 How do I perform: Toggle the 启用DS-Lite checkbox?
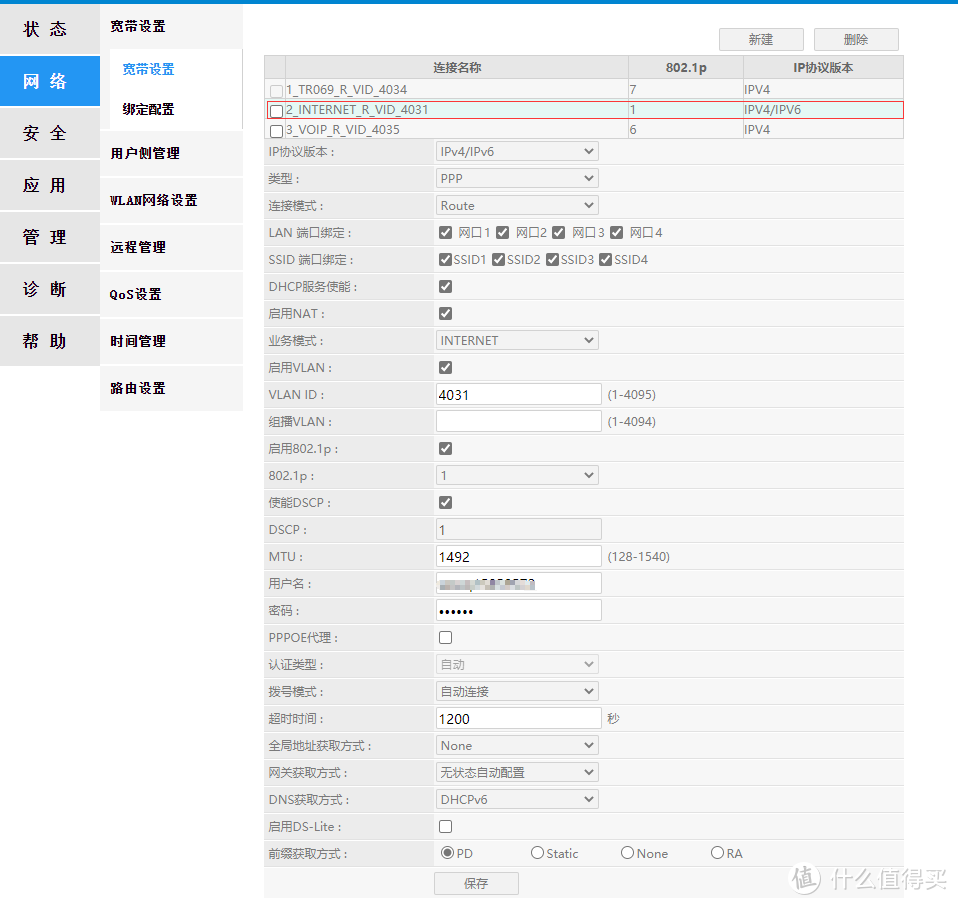pyautogui.click(x=445, y=827)
